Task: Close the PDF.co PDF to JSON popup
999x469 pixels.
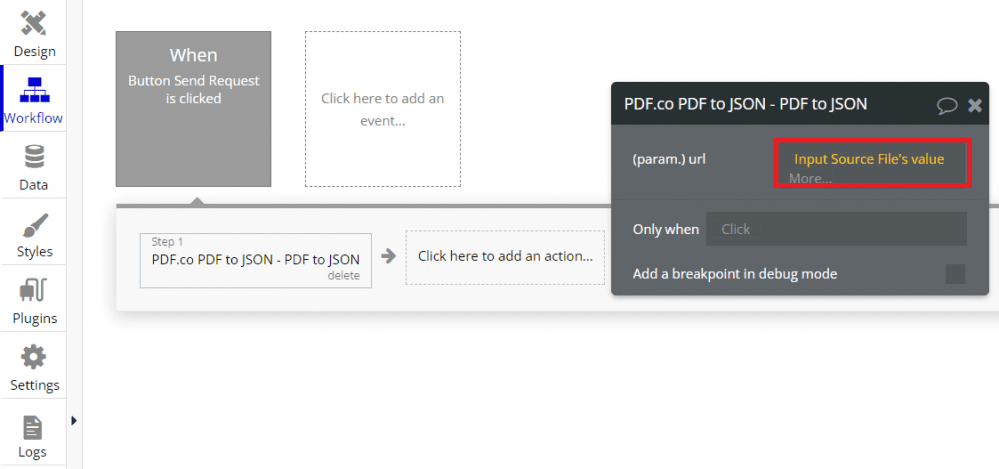Action: click(x=975, y=105)
